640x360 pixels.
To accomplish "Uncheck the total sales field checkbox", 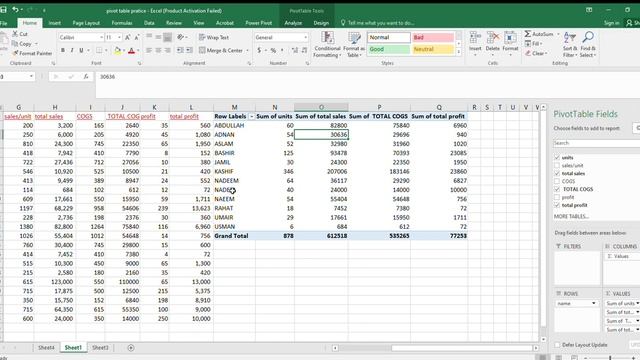I will 557,173.
